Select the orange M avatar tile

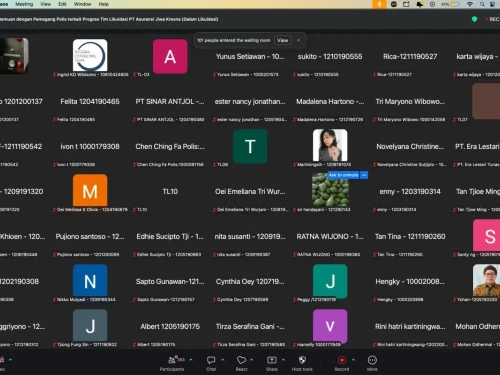[x=90, y=191]
